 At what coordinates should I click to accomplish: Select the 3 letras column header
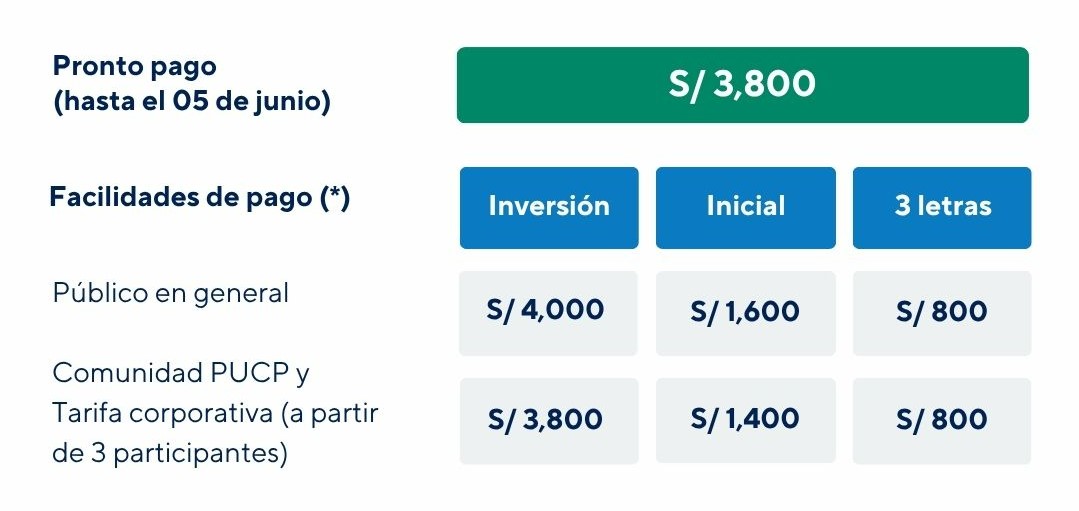coord(942,207)
